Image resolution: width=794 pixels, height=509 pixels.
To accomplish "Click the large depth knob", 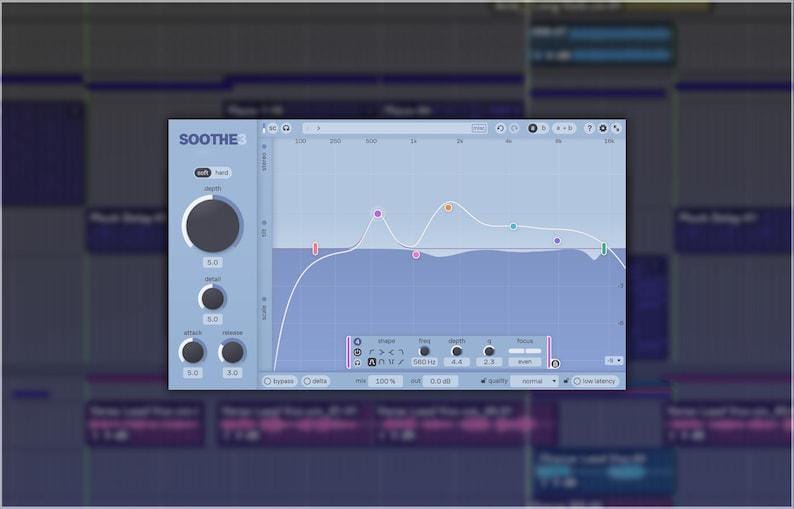I will pyautogui.click(x=213, y=225).
